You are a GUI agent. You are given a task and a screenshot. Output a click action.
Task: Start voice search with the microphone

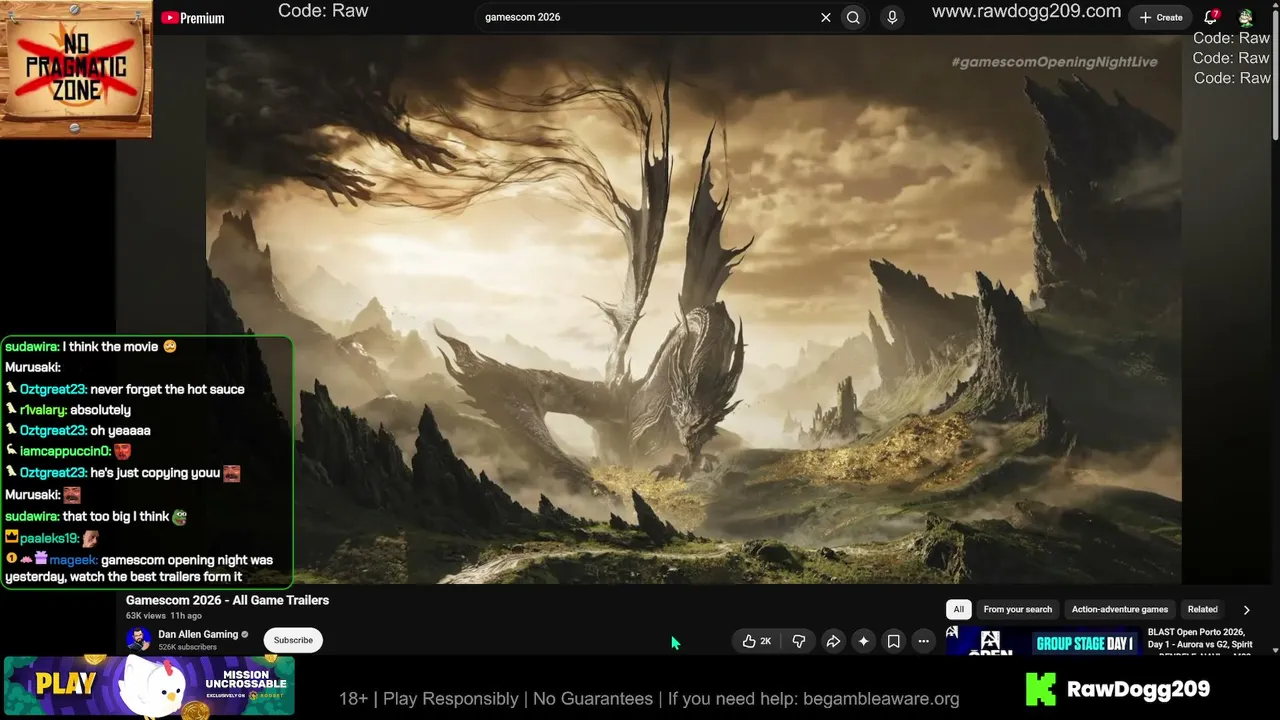(x=892, y=17)
